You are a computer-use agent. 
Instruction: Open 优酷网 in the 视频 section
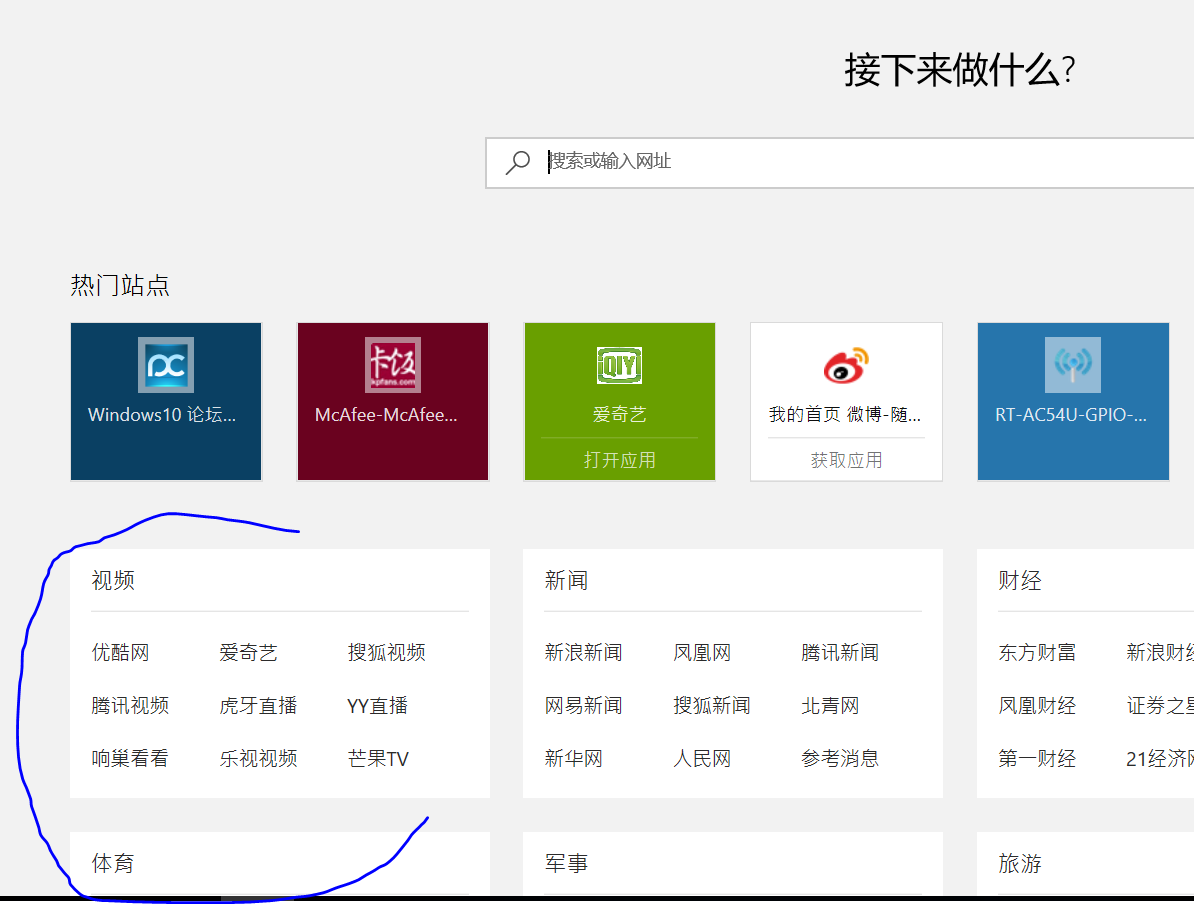tap(120, 653)
